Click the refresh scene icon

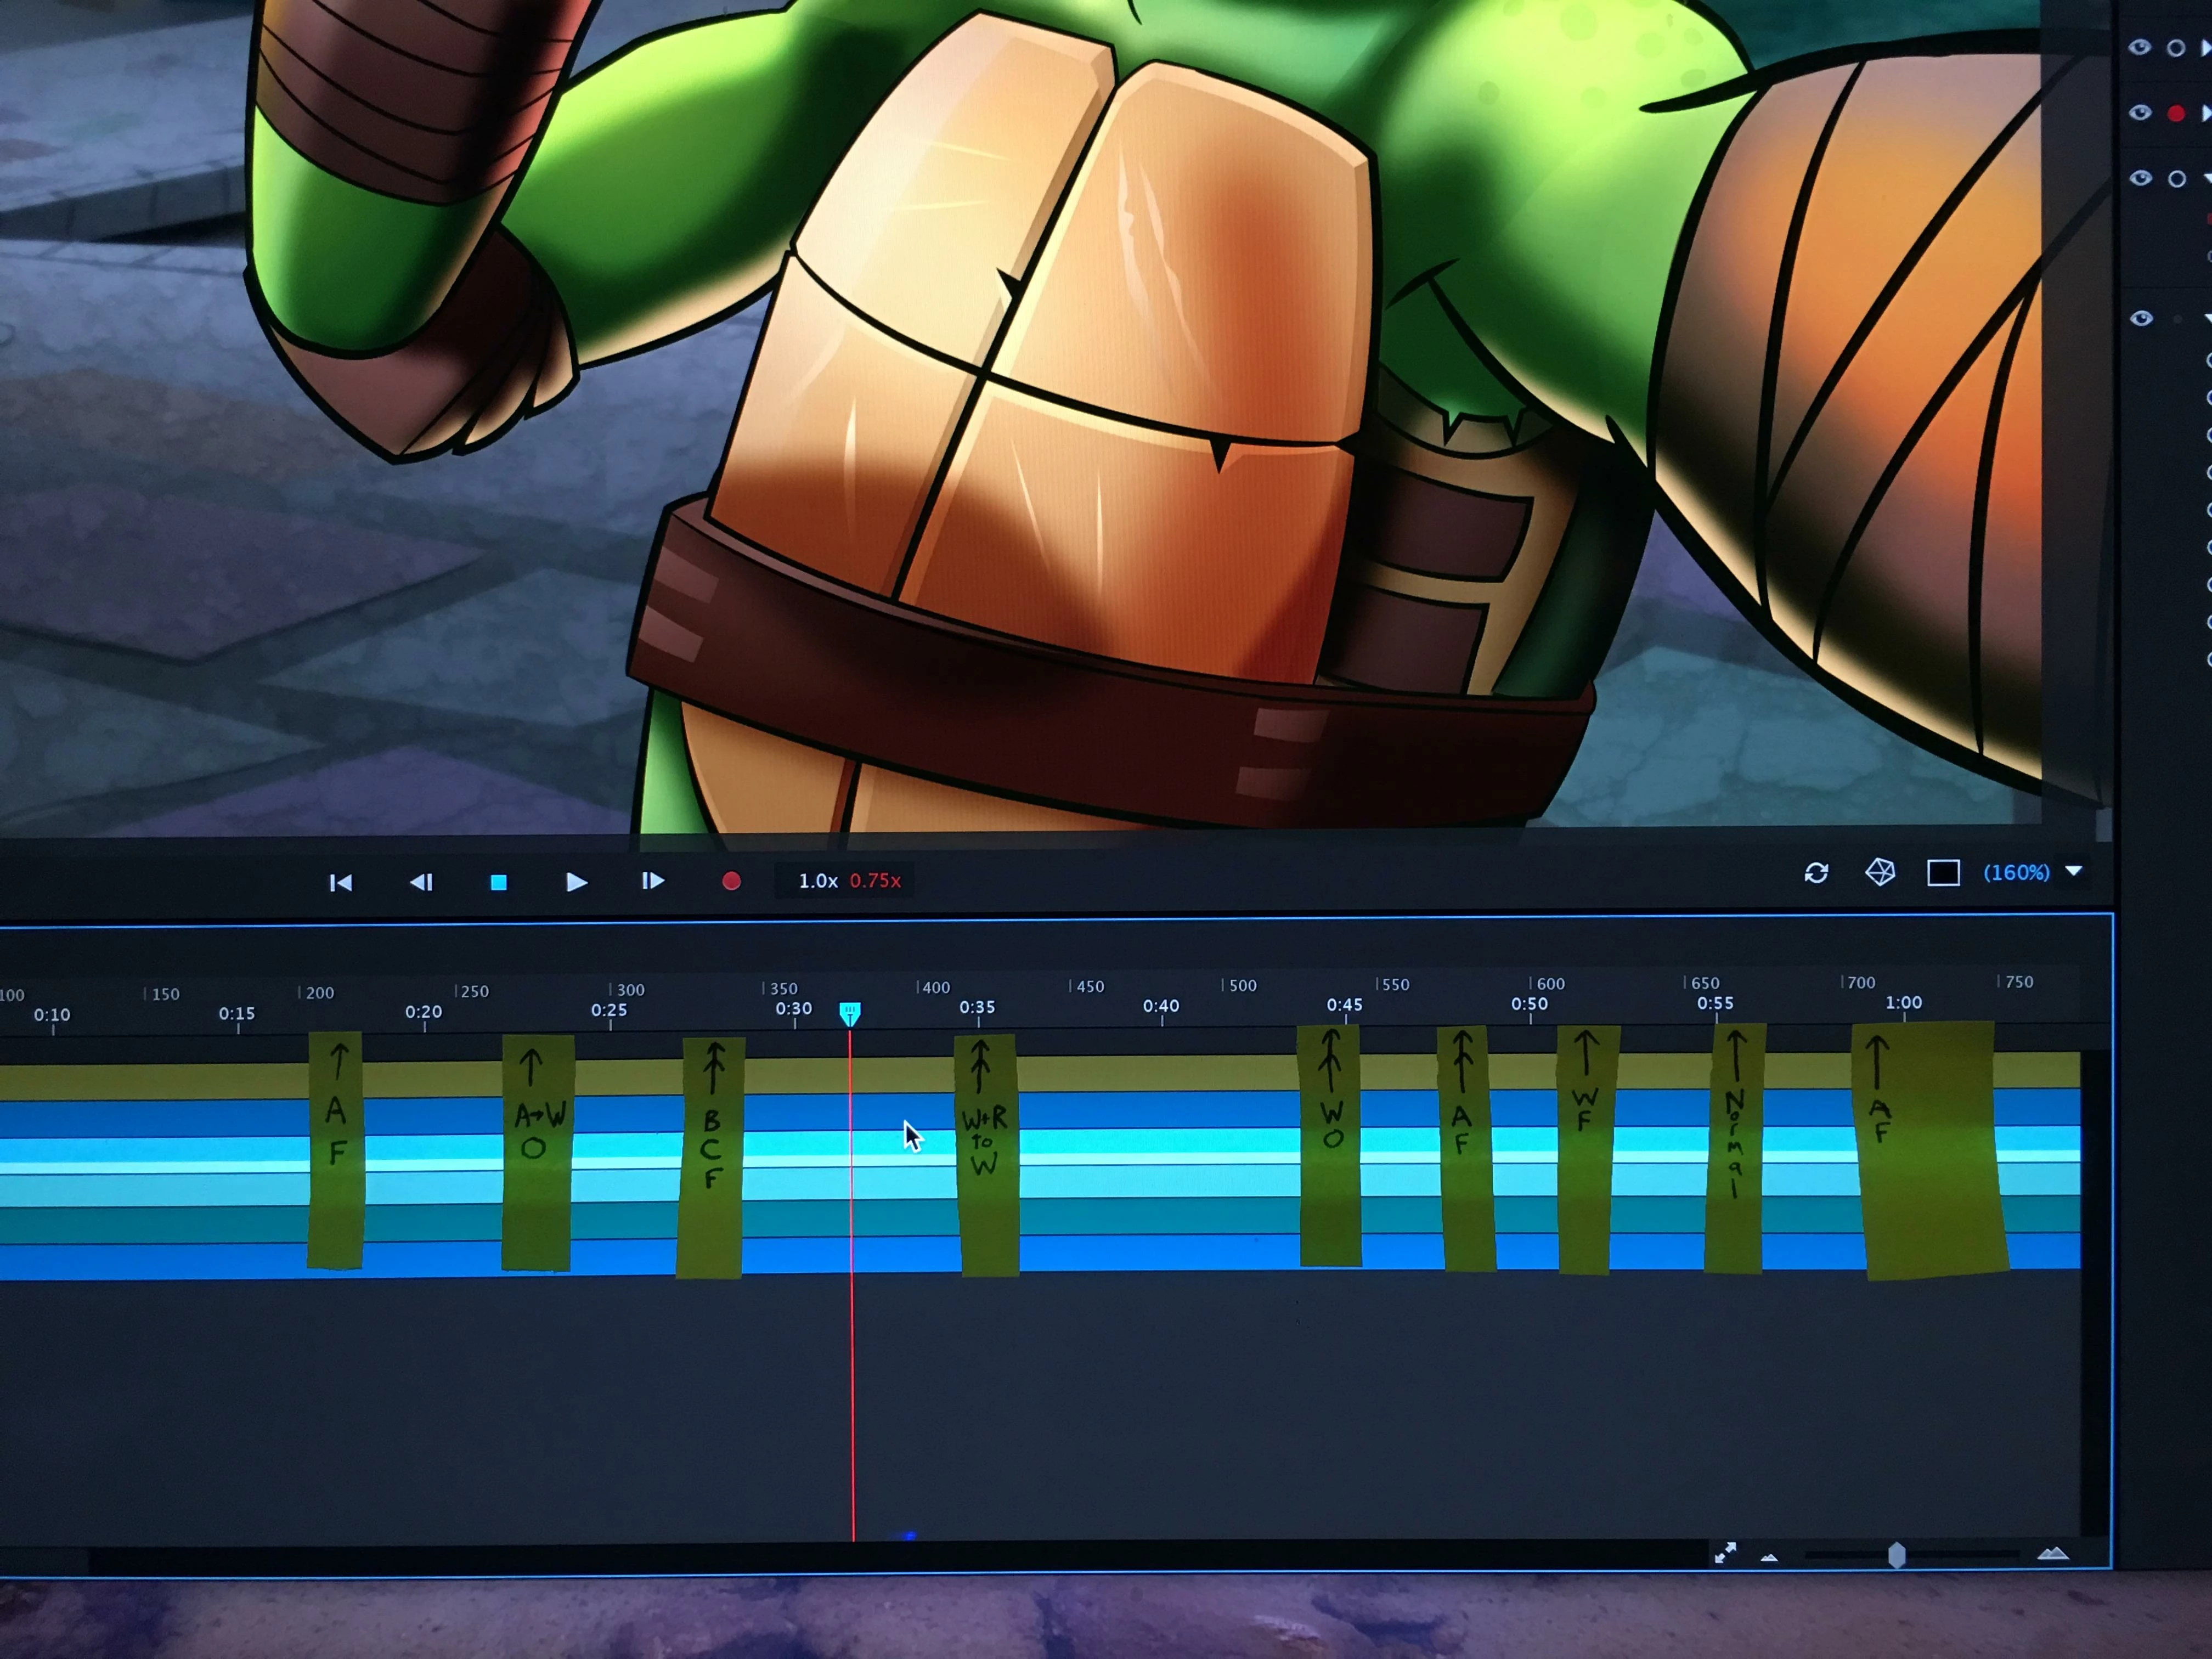pos(1816,873)
